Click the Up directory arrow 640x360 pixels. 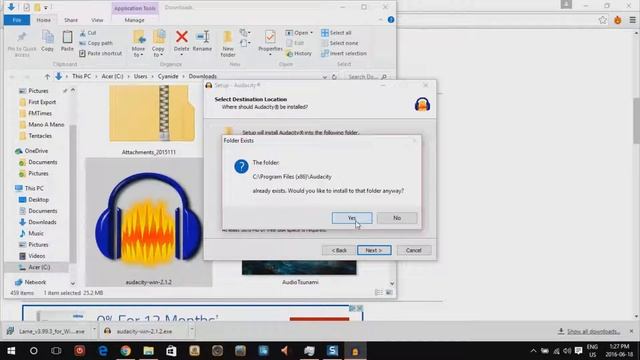coord(47,76)
